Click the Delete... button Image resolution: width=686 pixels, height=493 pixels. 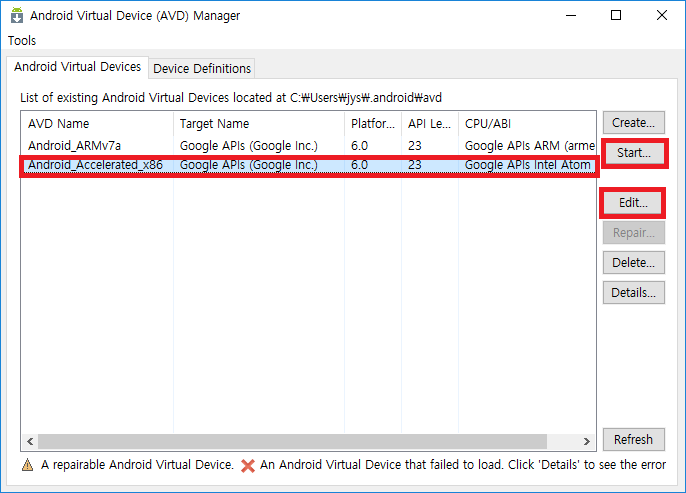coord(634,262)
